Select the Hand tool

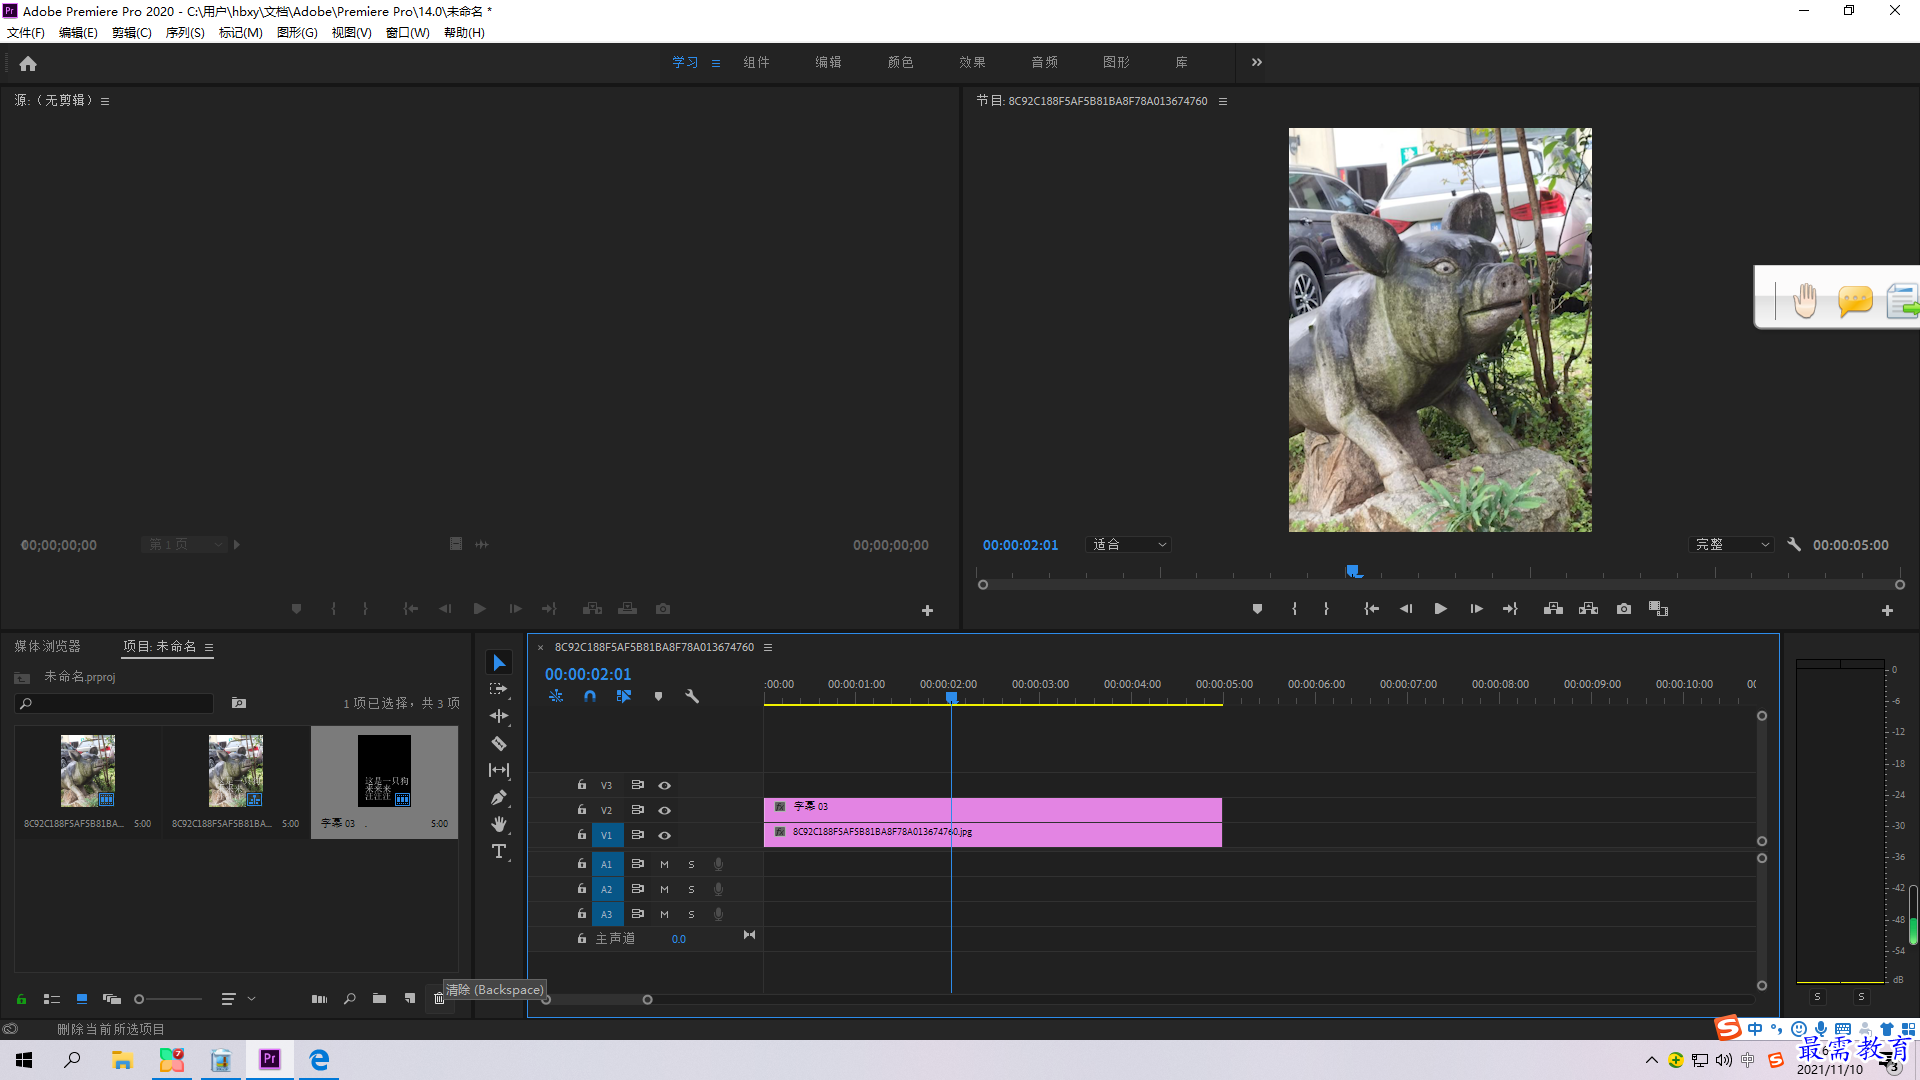point(499,824)
